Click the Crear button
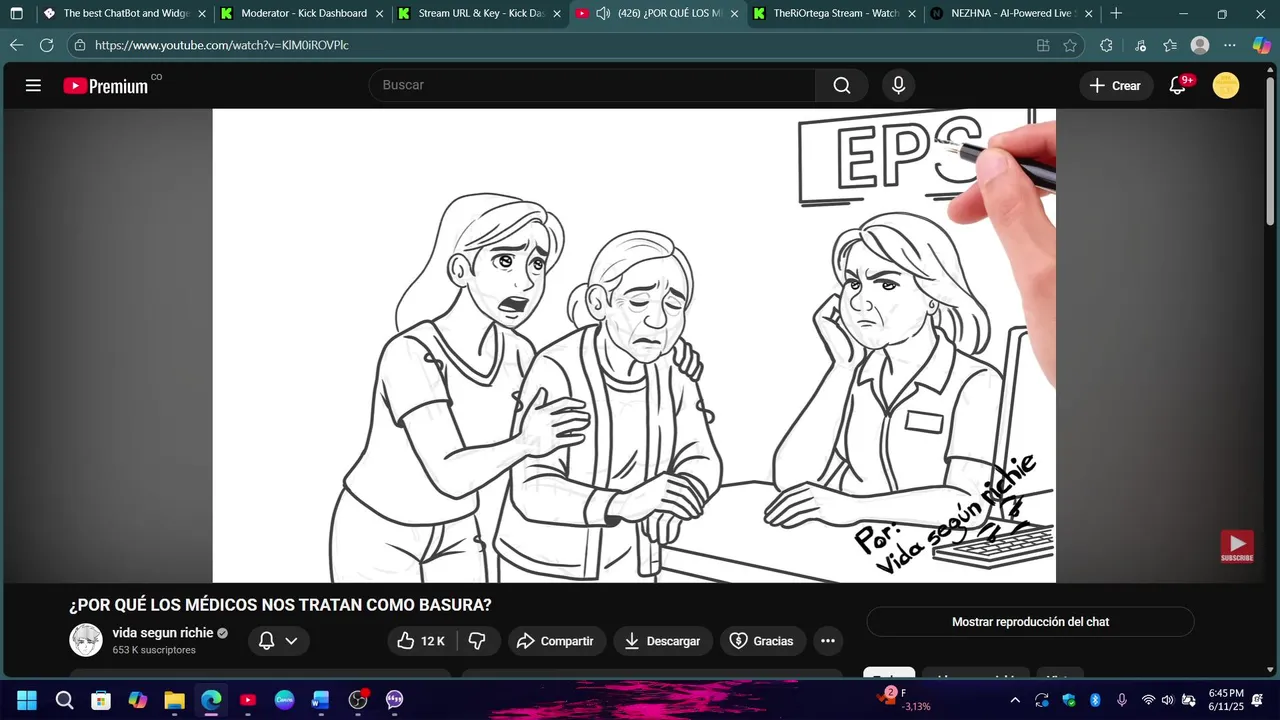 1115,85
